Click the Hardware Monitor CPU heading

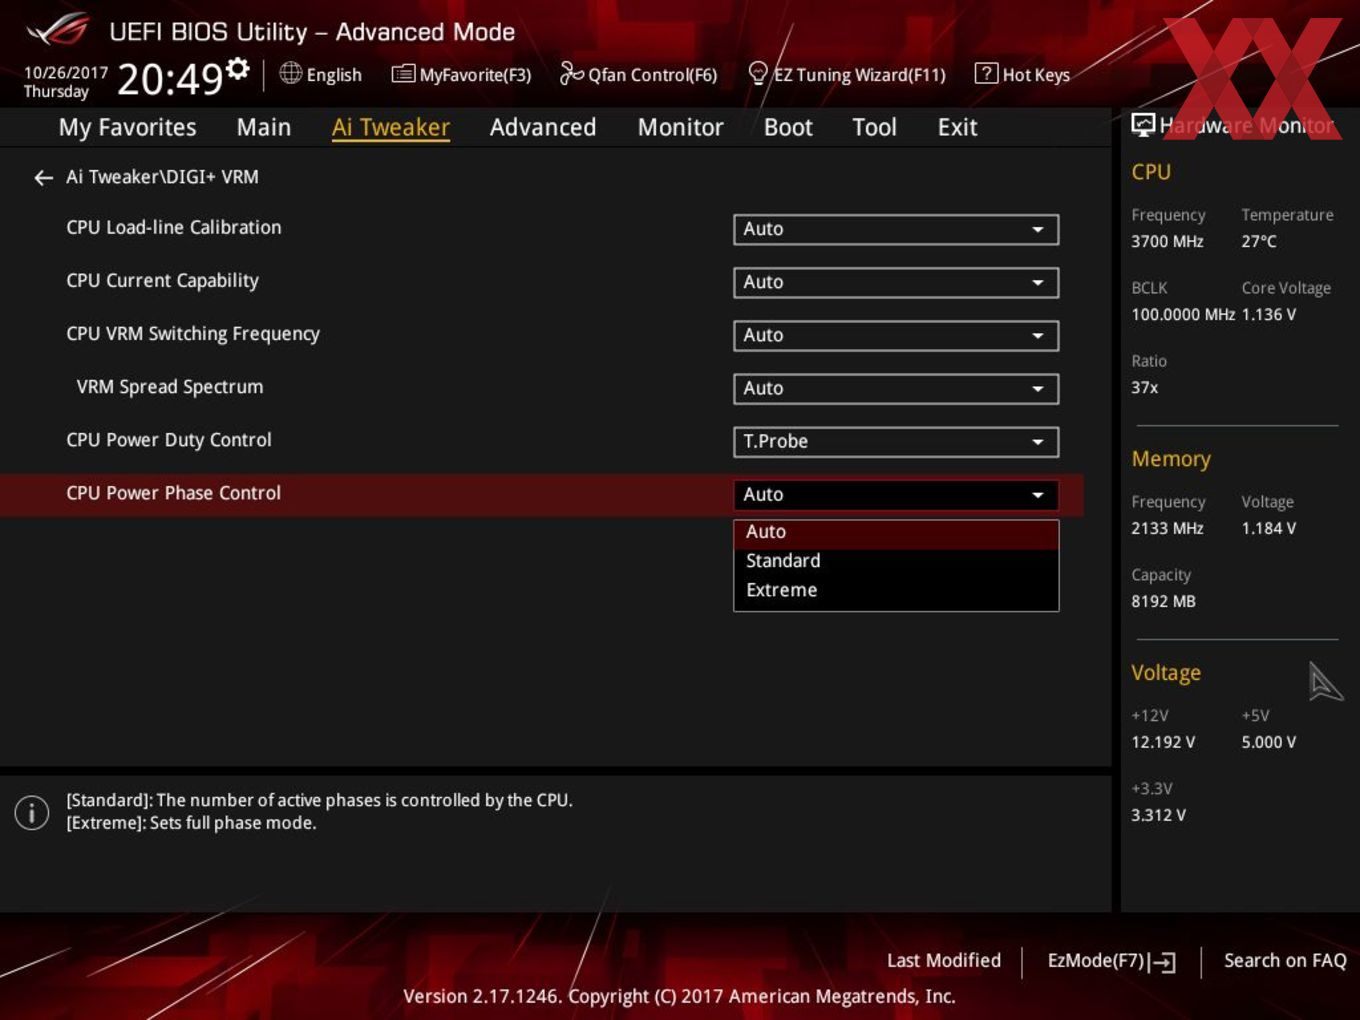pos(1151,172)
